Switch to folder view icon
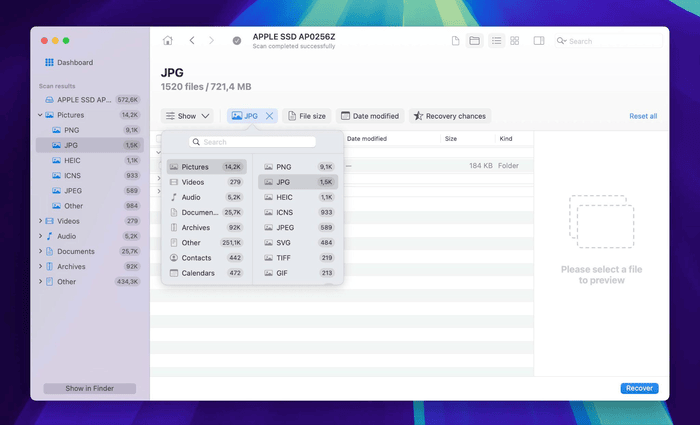 pyautogui.click(x=475, y=41)
